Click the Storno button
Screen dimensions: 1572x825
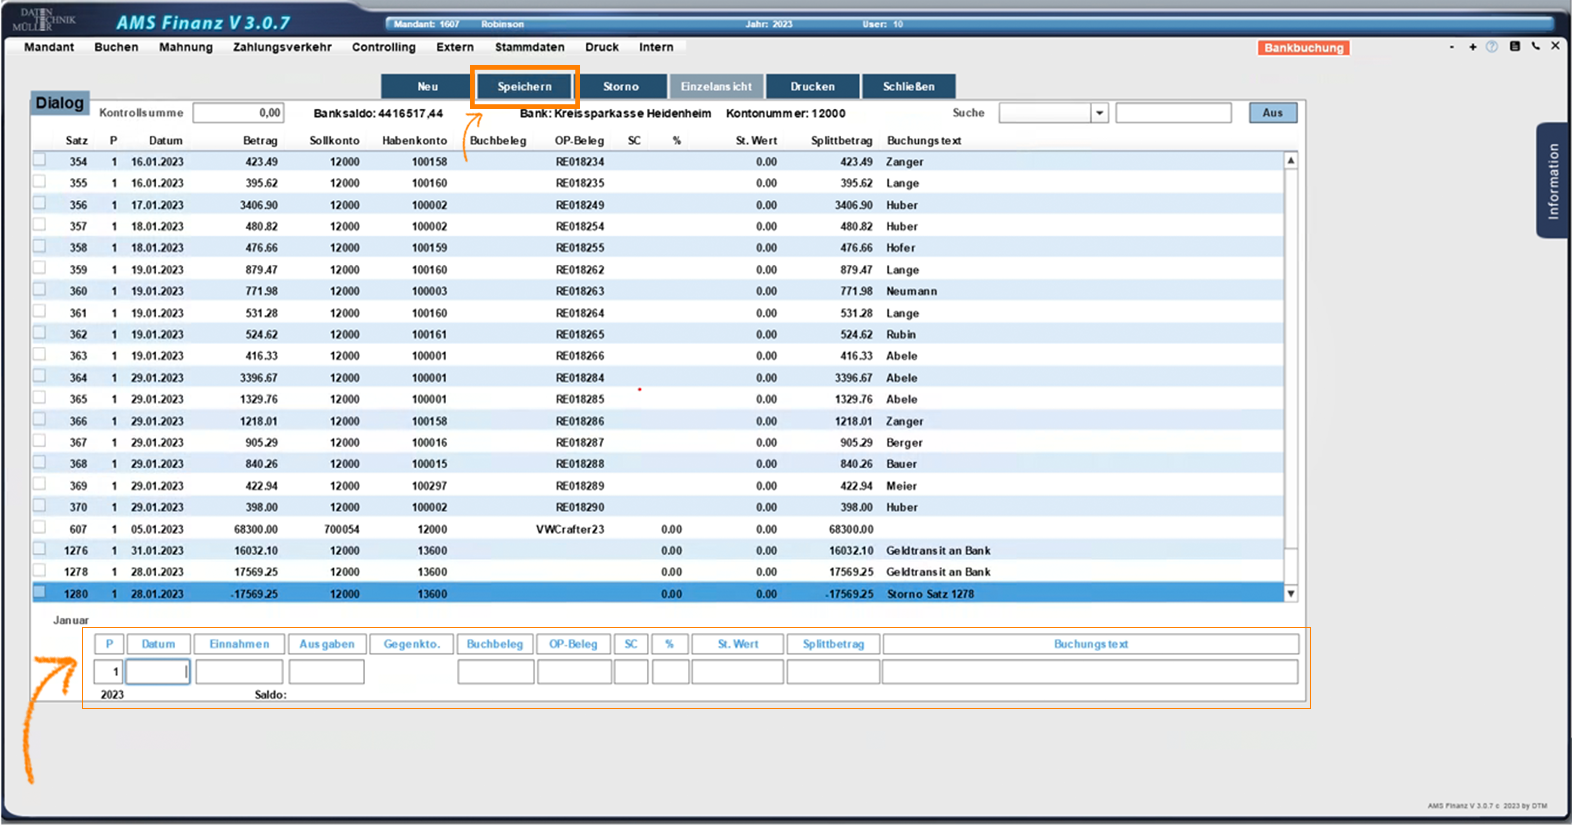pos(621,87)
